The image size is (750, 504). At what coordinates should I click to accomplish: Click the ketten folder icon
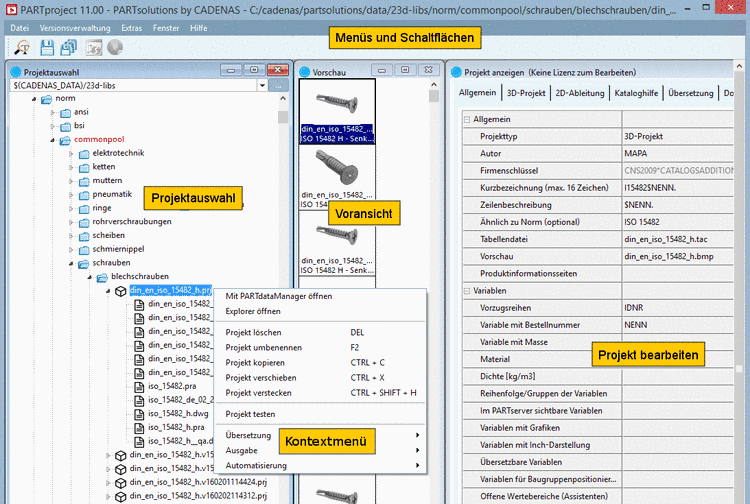[84, 167]
